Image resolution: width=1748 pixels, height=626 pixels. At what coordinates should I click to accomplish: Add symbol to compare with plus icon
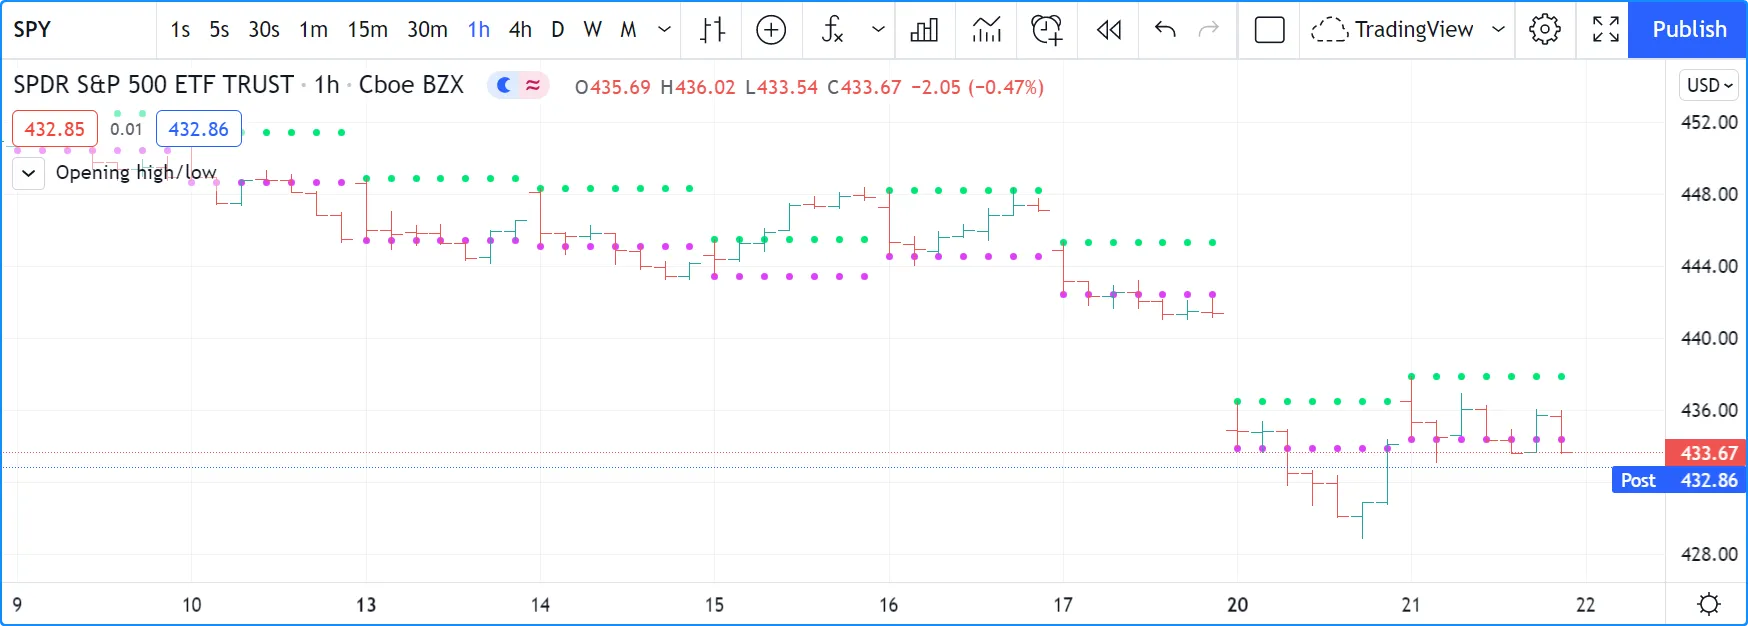point(771,30)
